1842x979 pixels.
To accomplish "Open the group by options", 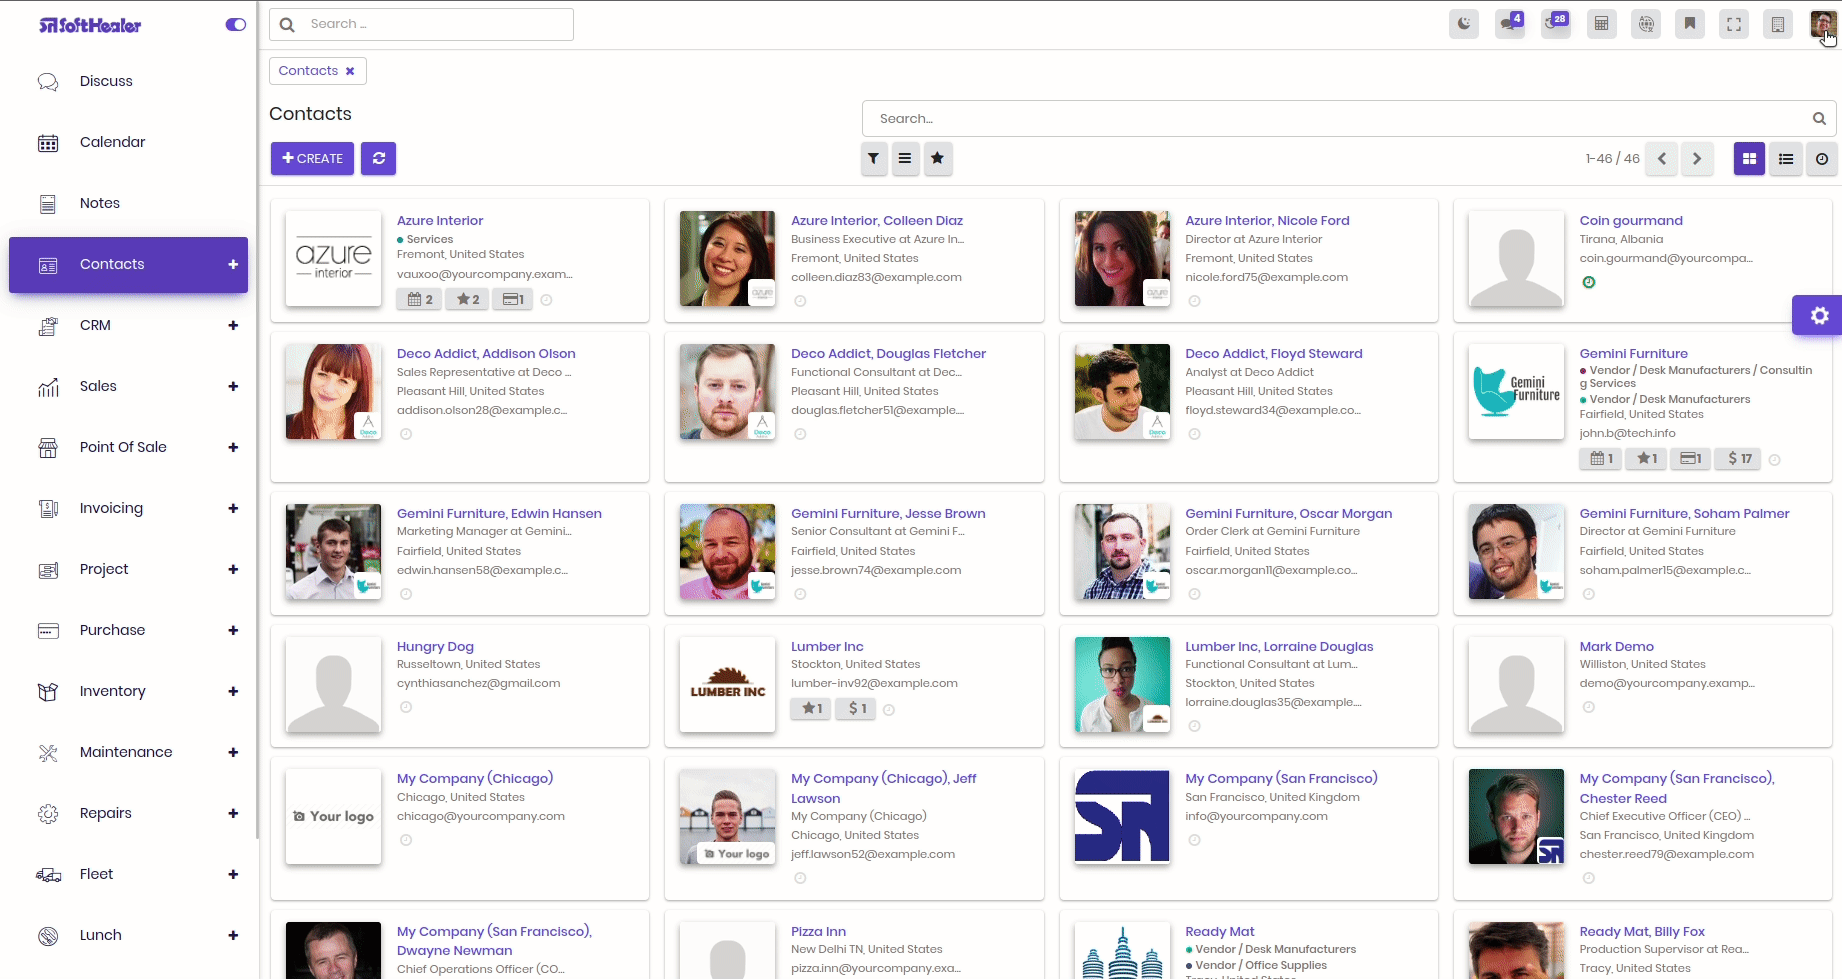I will (905, 158).
